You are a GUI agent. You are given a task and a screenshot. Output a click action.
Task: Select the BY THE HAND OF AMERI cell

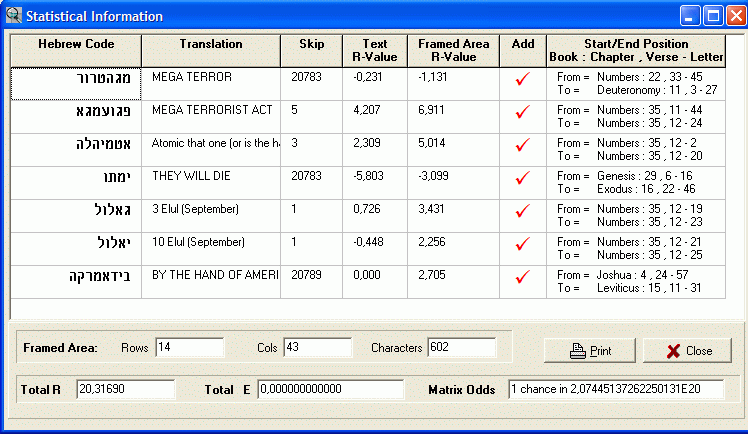tap(211, 281)
